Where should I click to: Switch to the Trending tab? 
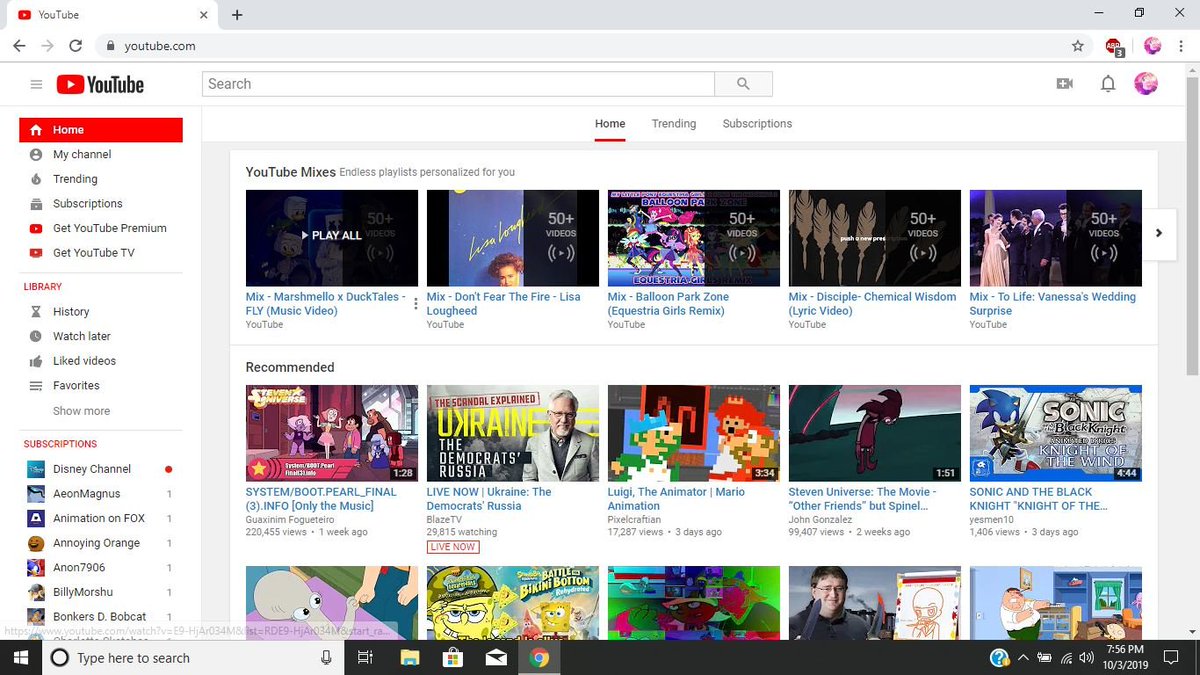[674, 124]
